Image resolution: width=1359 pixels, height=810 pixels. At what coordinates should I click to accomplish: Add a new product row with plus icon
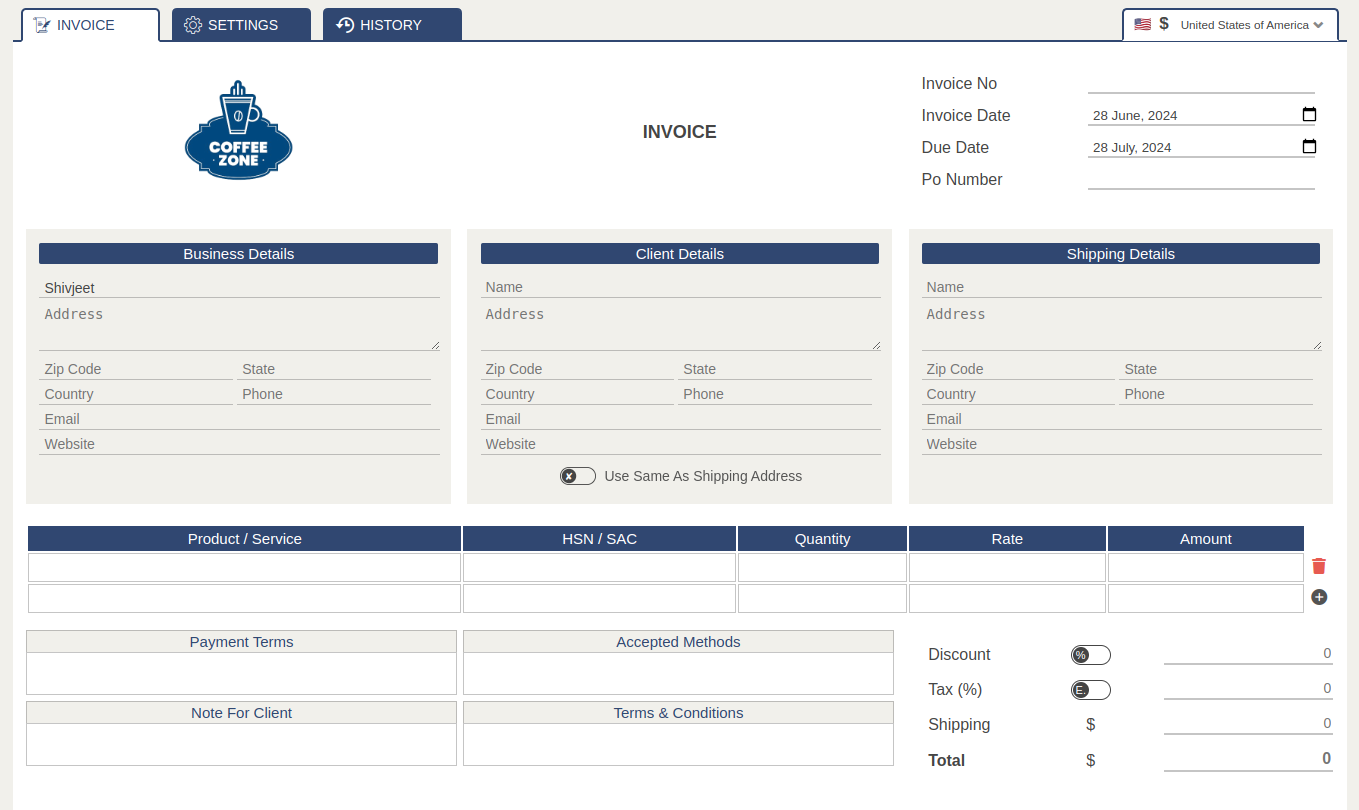coord(1318,597)
